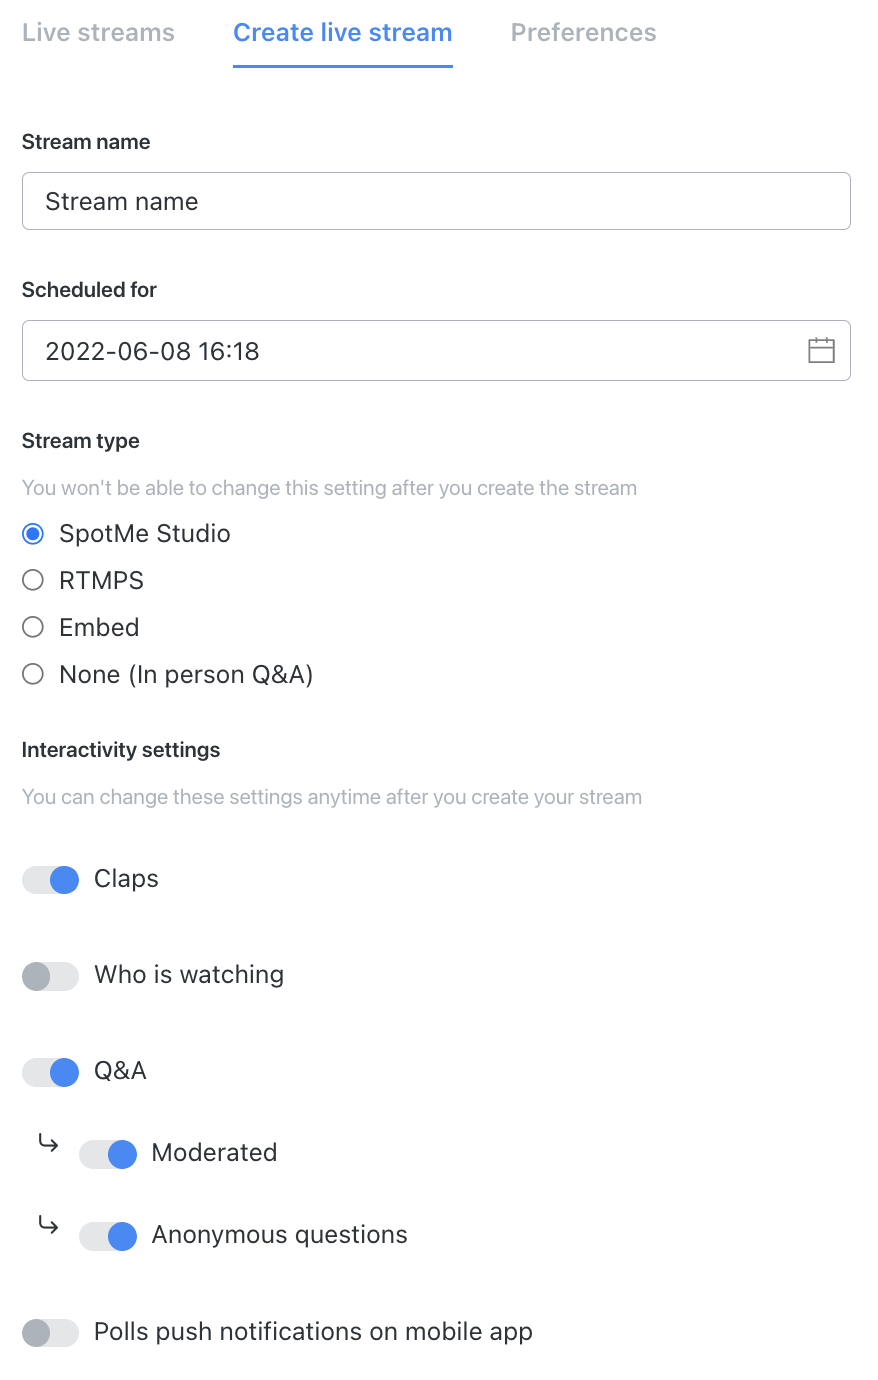The image size is (878, 1380).
Task: Open the calendar date picker icon
Action: pos(821,350)
